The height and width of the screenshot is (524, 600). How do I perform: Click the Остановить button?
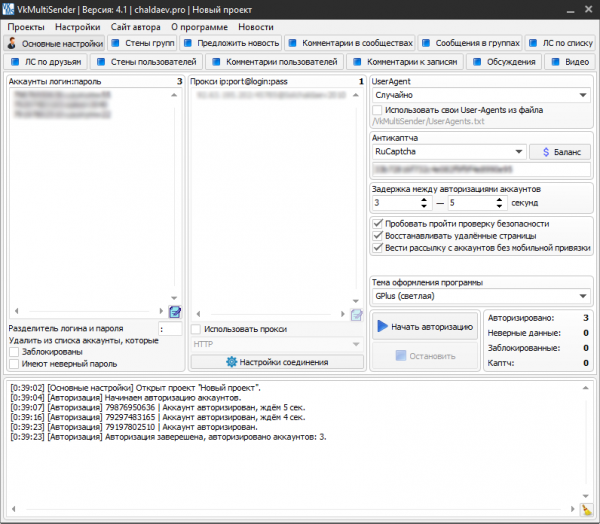point(425,356)
